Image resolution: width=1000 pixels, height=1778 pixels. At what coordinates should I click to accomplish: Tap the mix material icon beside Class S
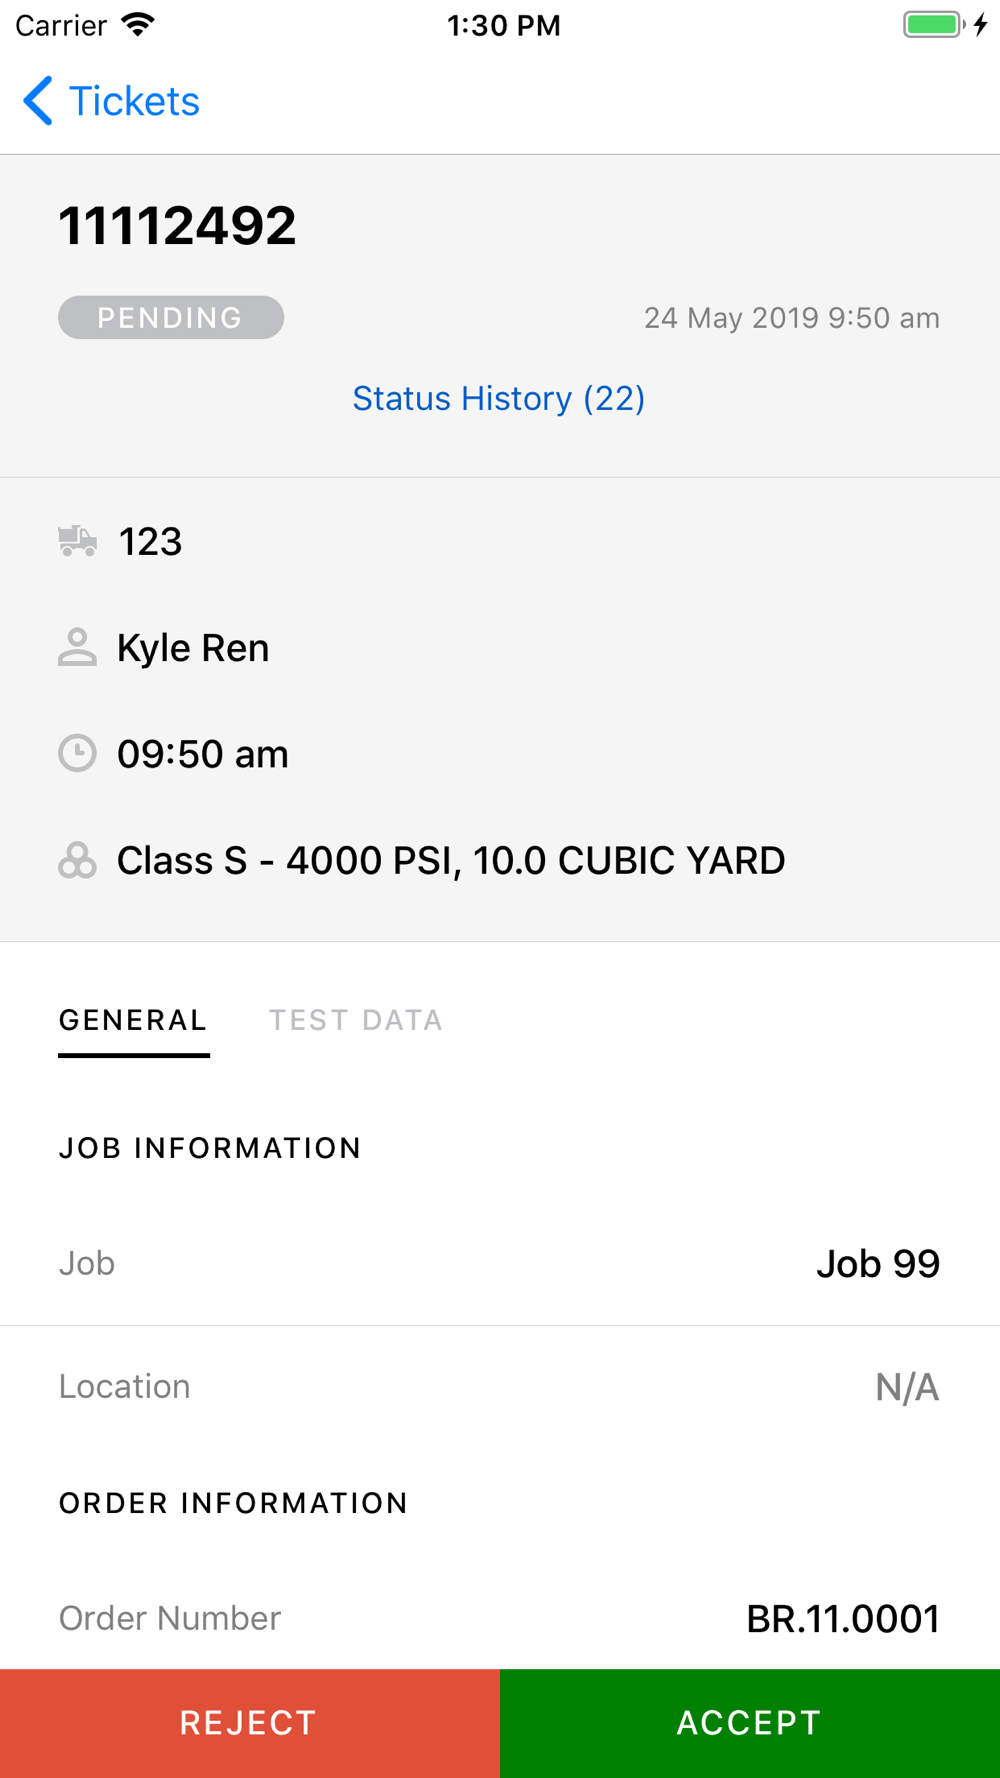tap(77, 860)
